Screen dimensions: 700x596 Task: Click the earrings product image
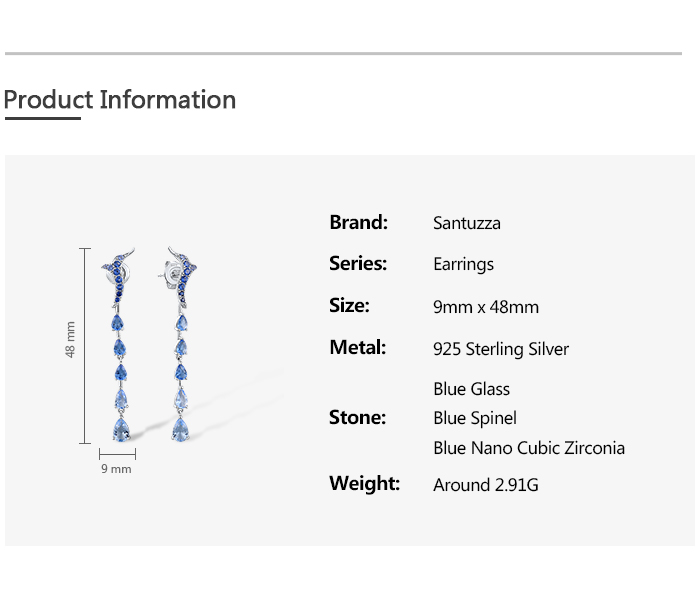[x=150, y=345]
